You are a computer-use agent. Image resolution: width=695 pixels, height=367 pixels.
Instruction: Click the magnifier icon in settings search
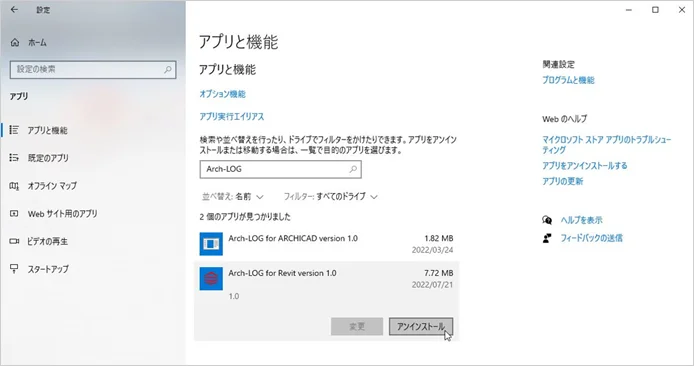(x=168, y=70)
